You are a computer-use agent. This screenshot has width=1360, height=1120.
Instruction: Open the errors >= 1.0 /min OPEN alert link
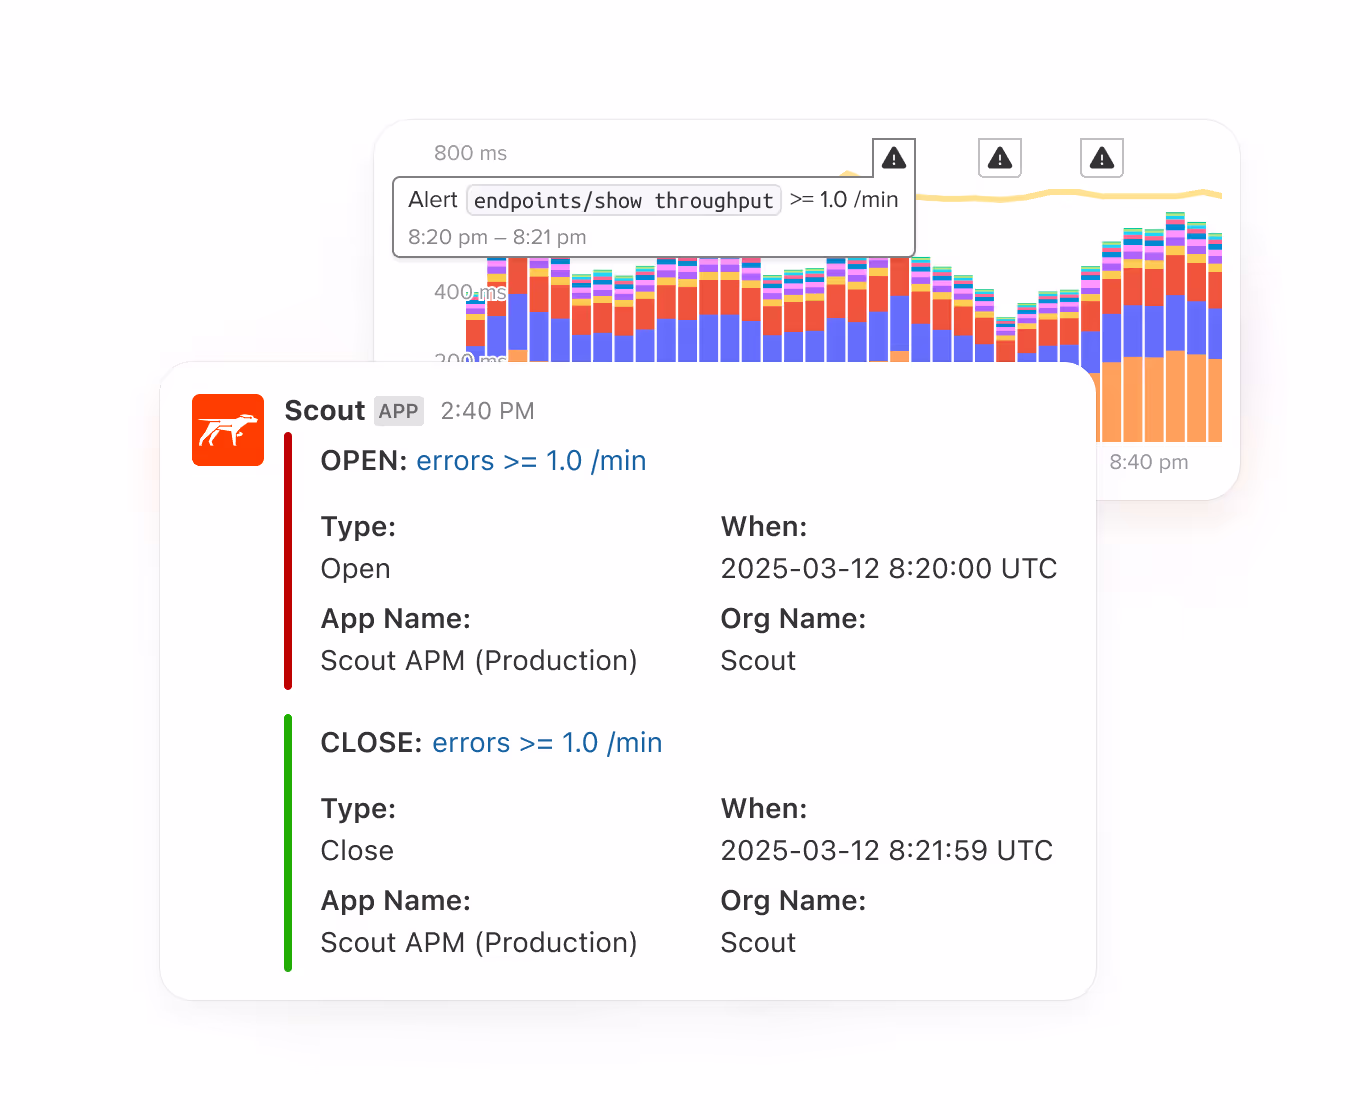tap(531, 461)
